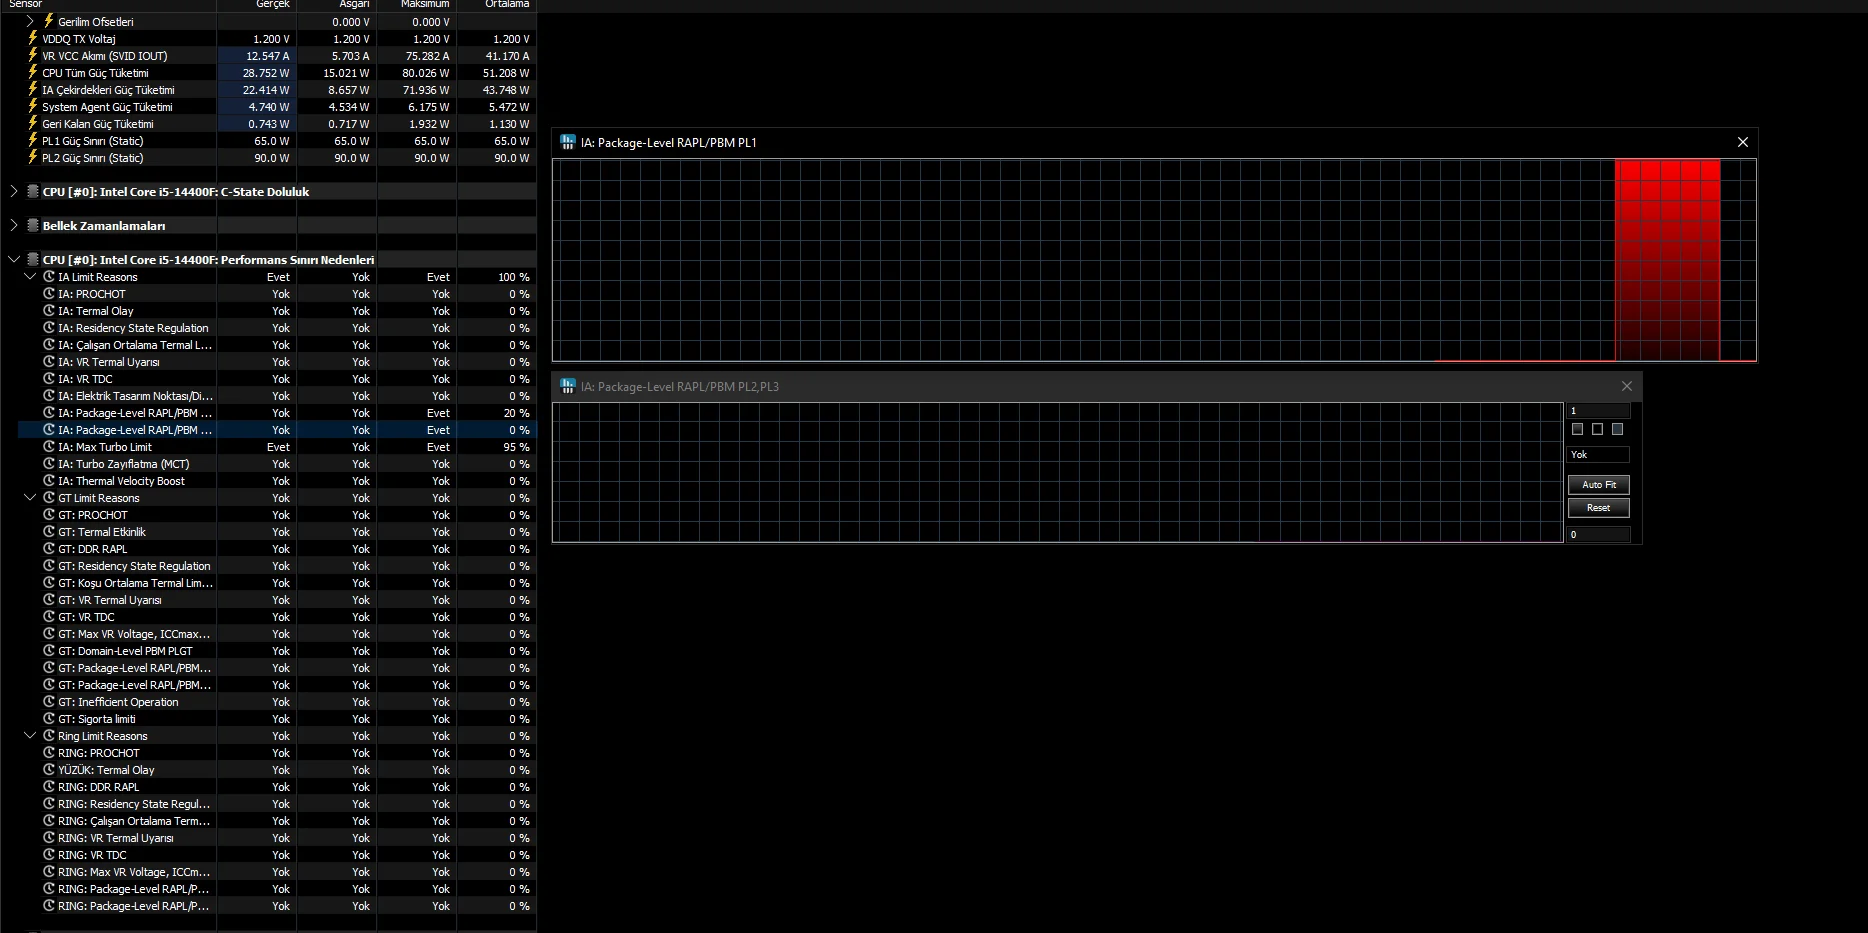The height and width of the screenshot is (933, 1868).
Task: Close the Package-Level RAPL/PBM PL2,PL3 graph window
Action: 1627,386
